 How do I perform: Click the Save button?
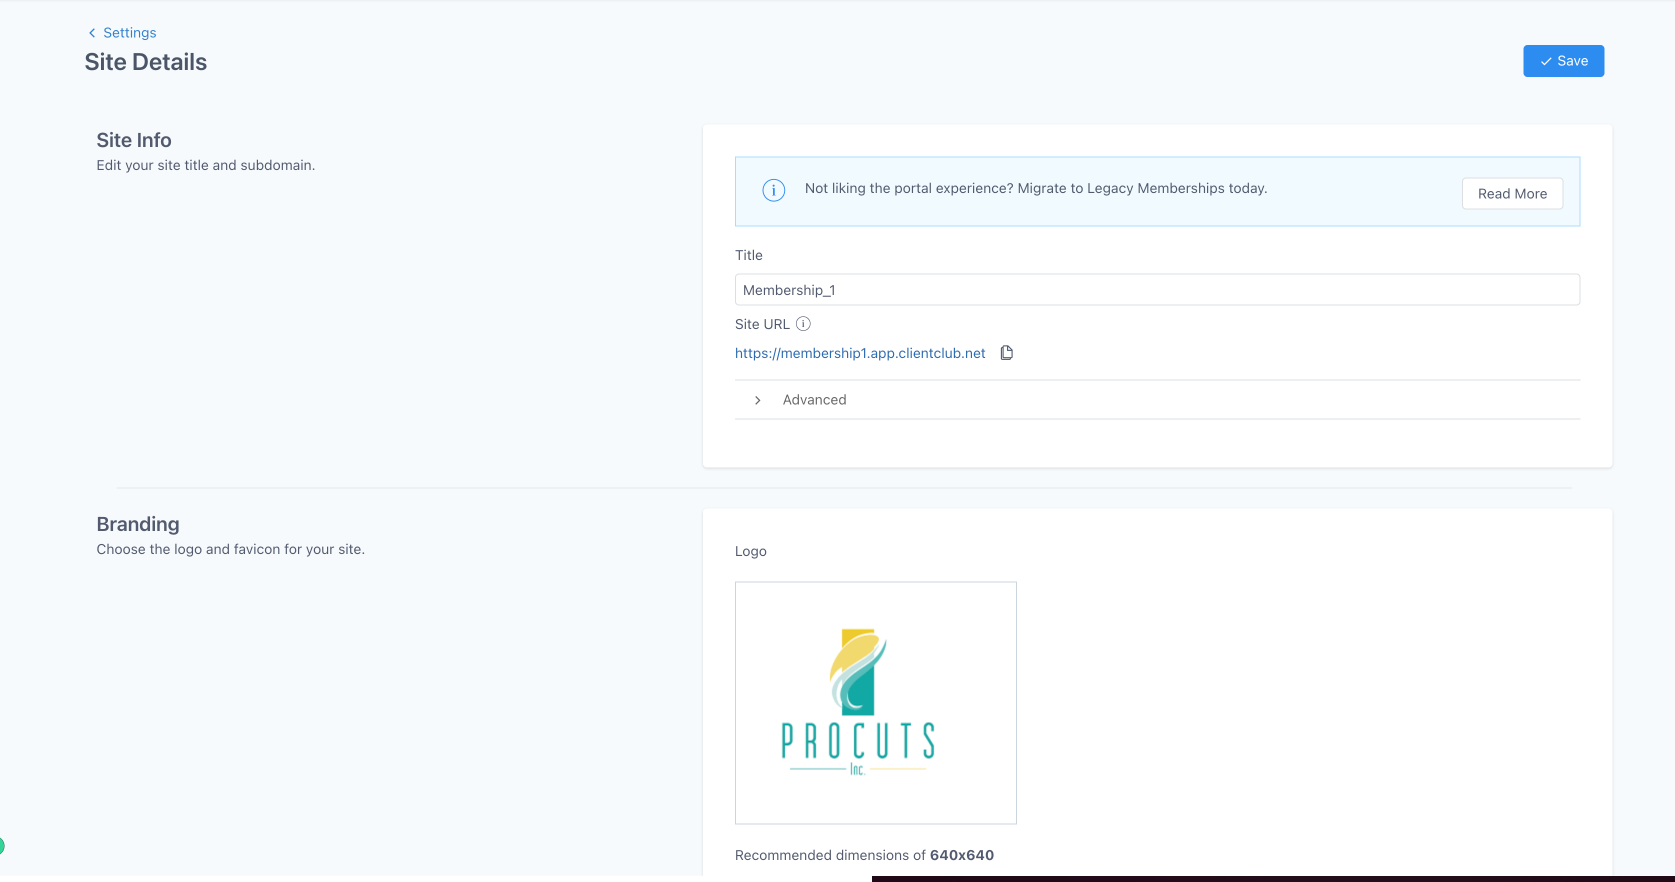(1563, 61)
